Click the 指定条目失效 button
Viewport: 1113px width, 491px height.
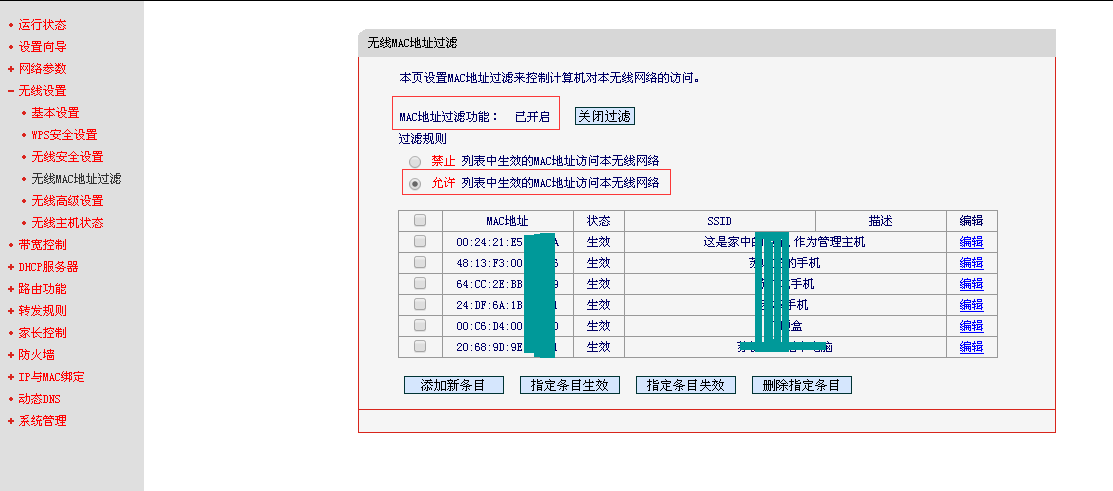[686, 385]
